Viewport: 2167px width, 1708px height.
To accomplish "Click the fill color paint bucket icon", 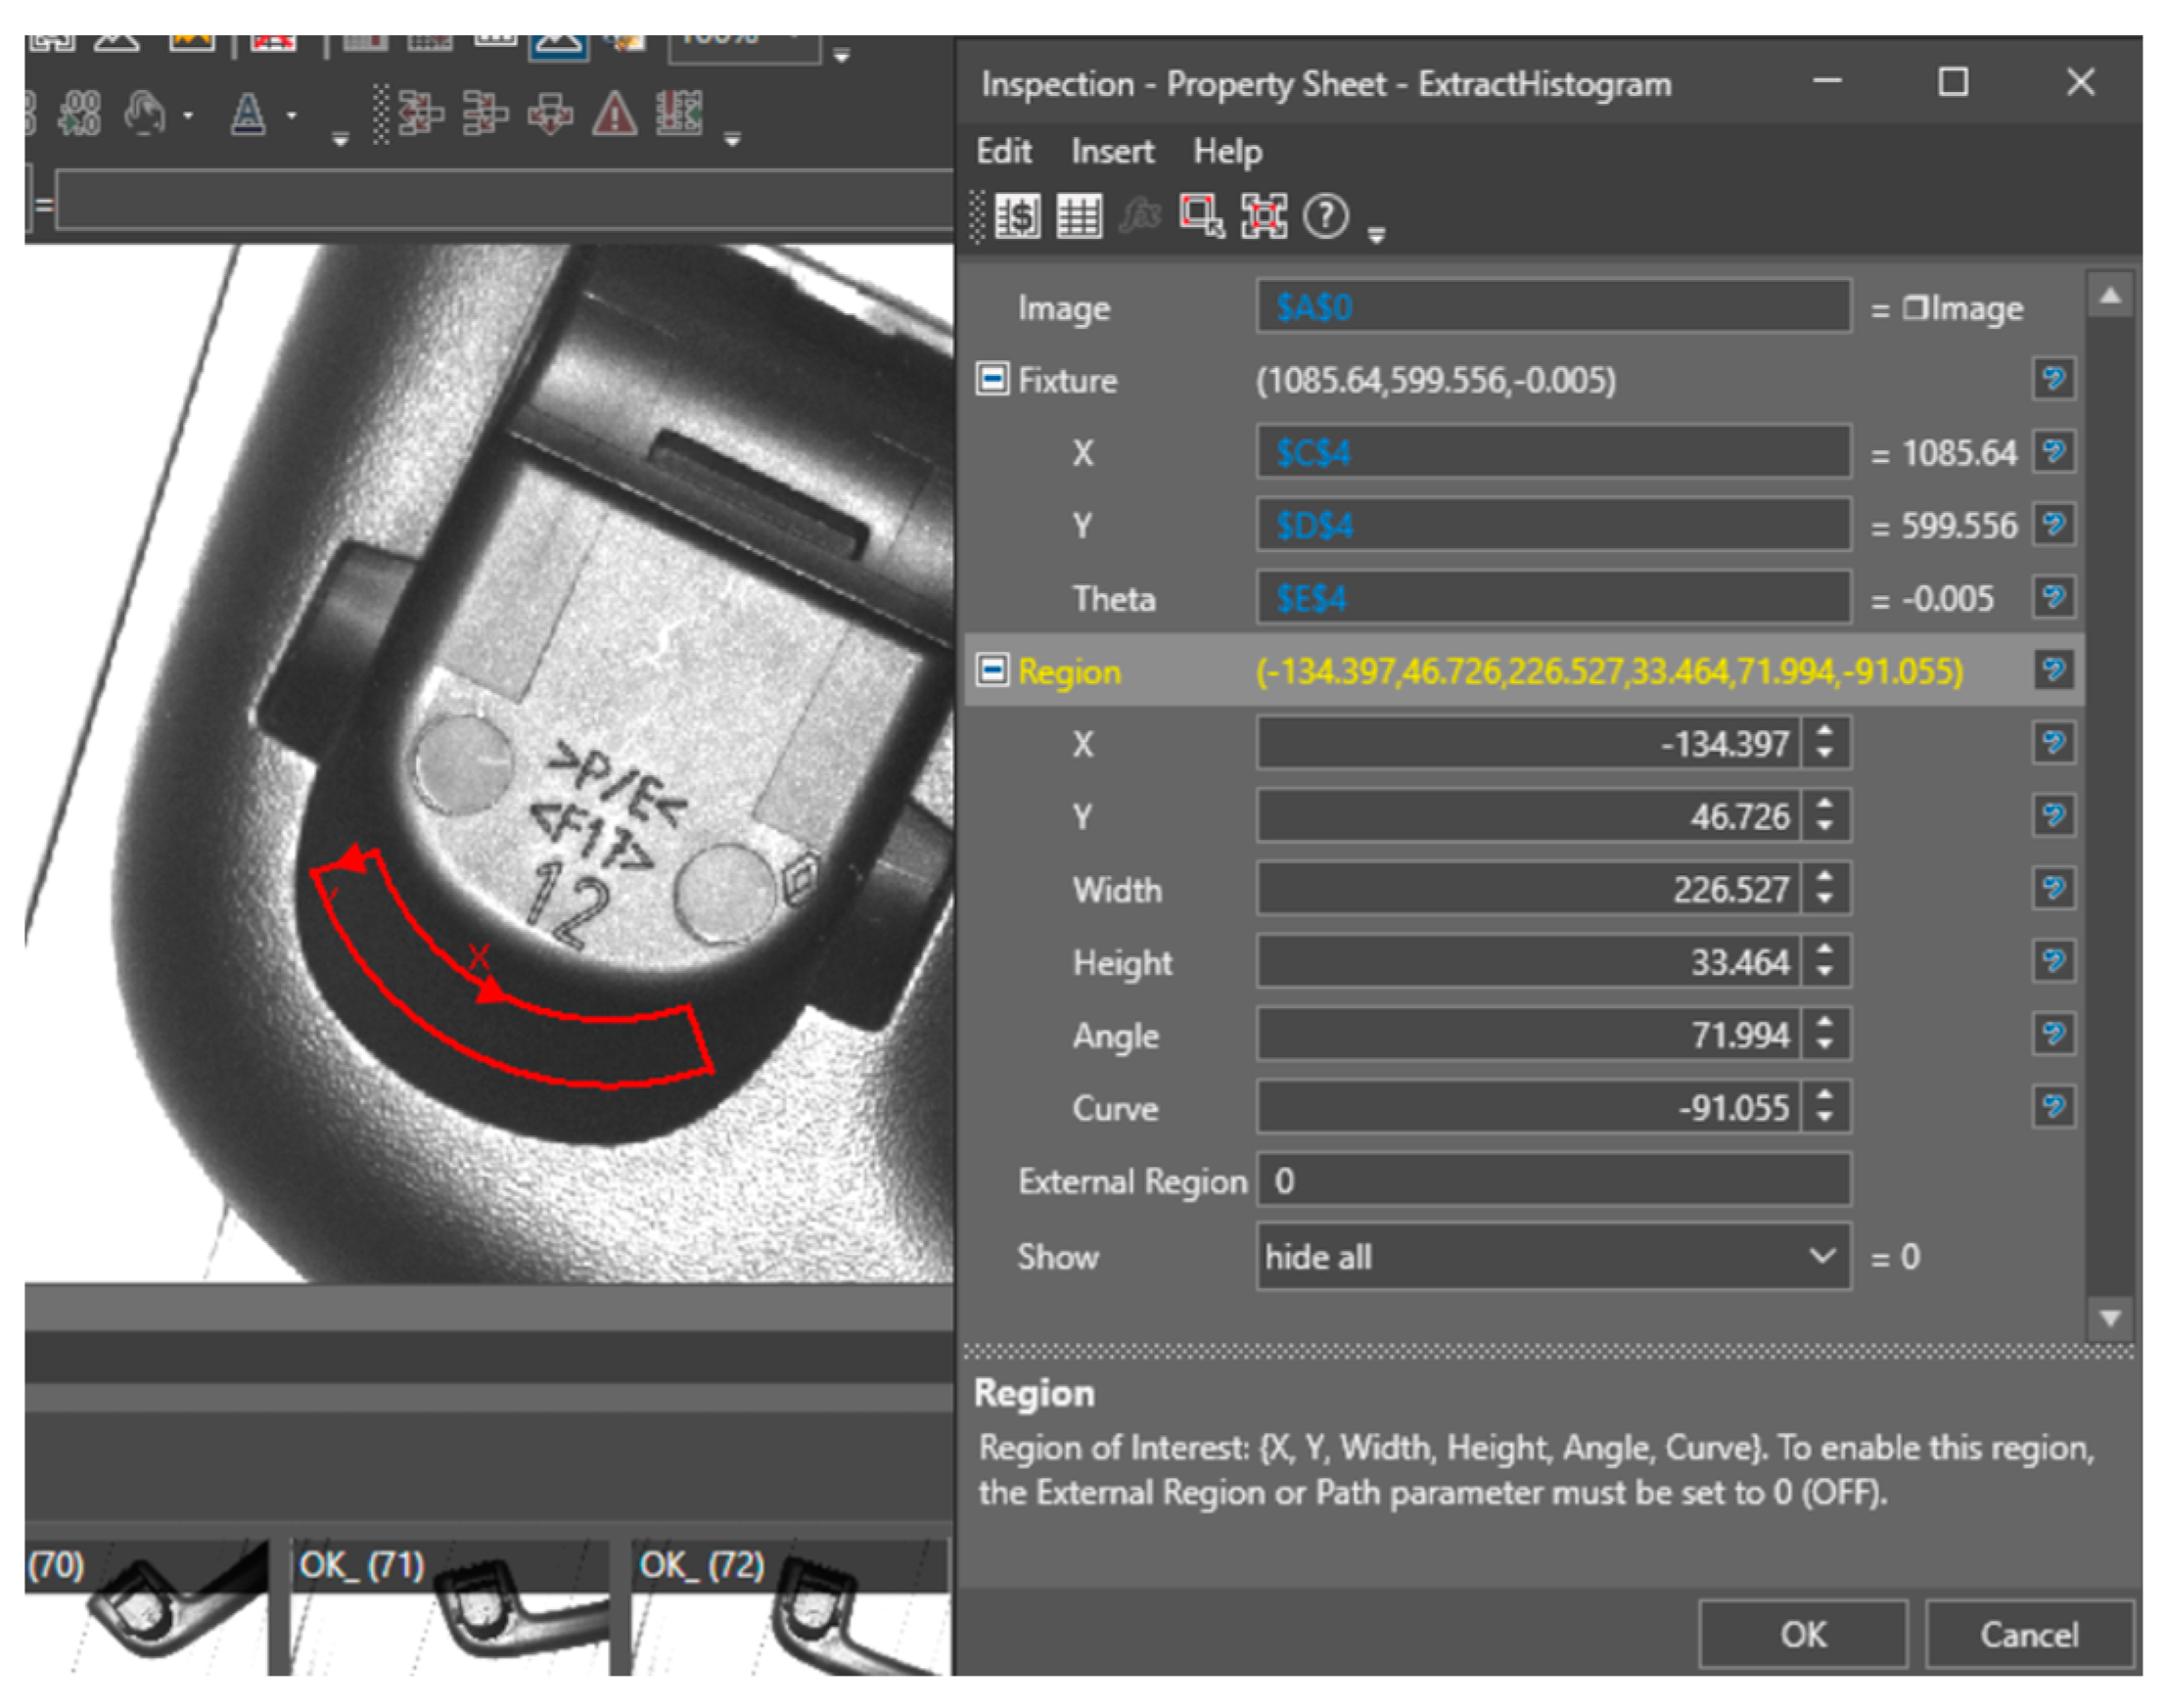I will pos(144,114).
